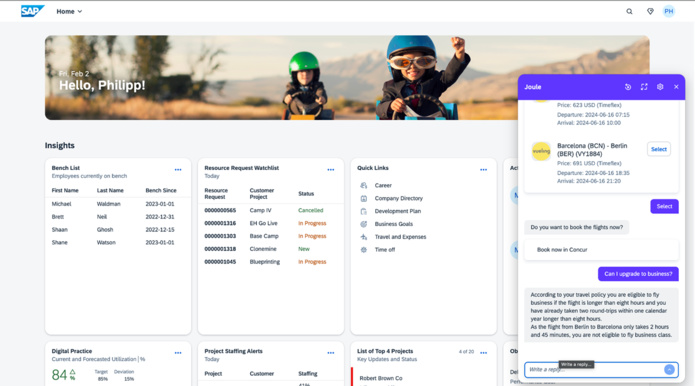Click Shaan Ghosh bench row
695x386 pixels.
117,230
